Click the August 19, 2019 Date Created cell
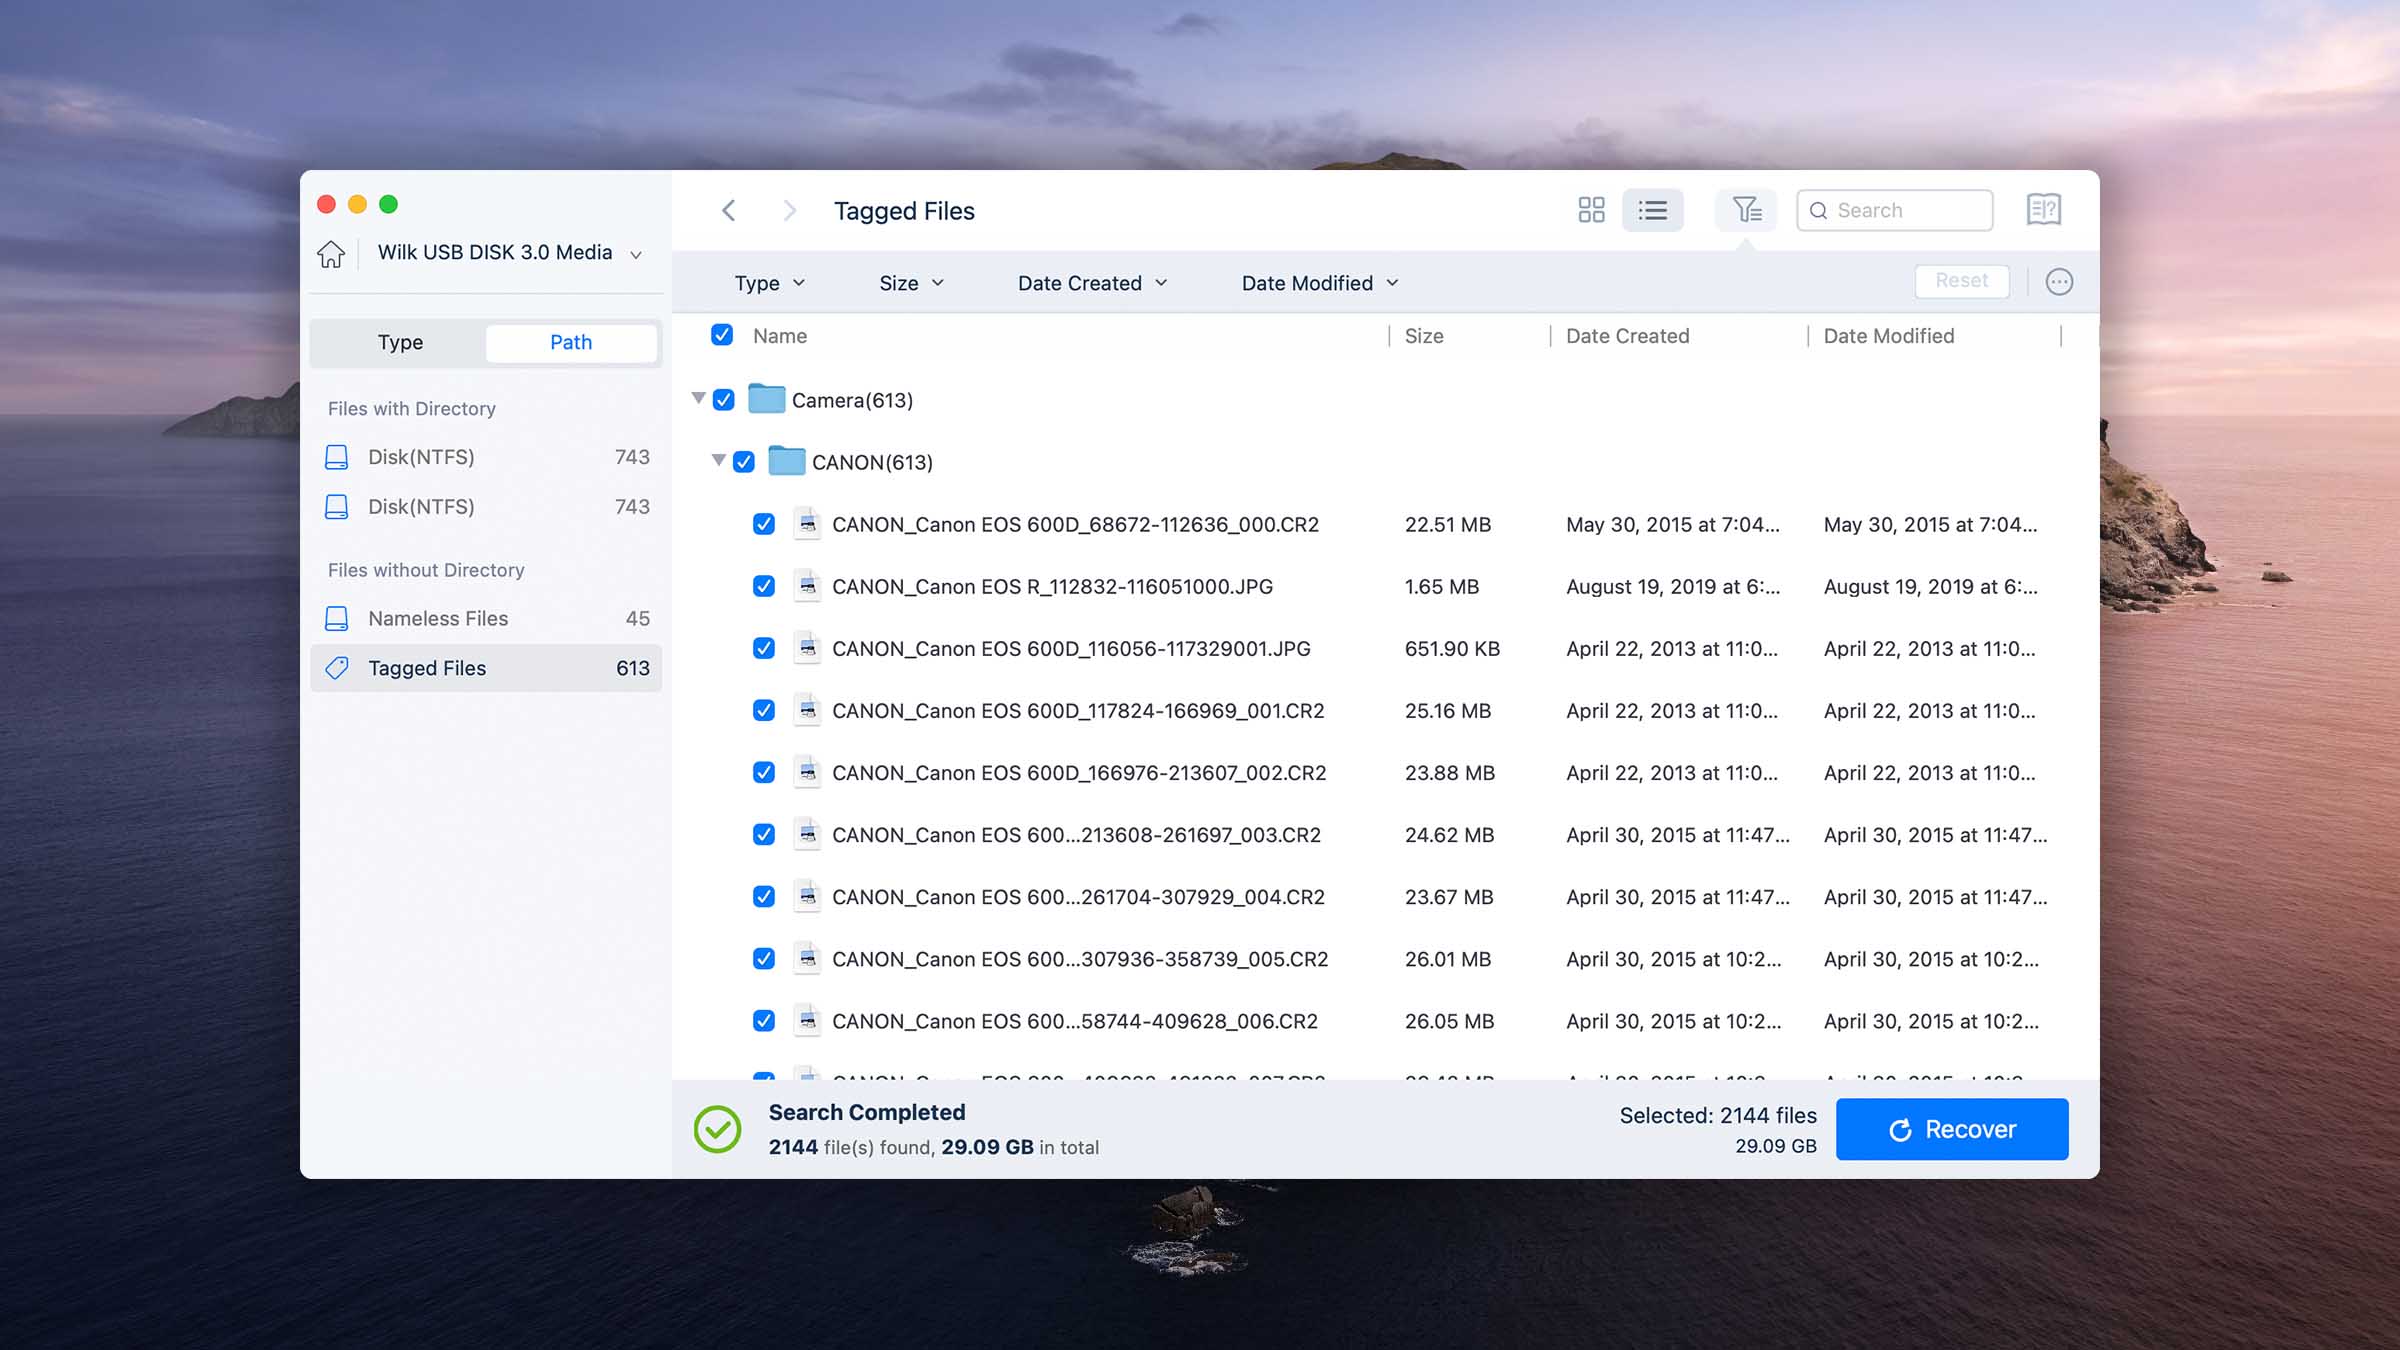The image size is (2400, 1350). point(1673,587)
